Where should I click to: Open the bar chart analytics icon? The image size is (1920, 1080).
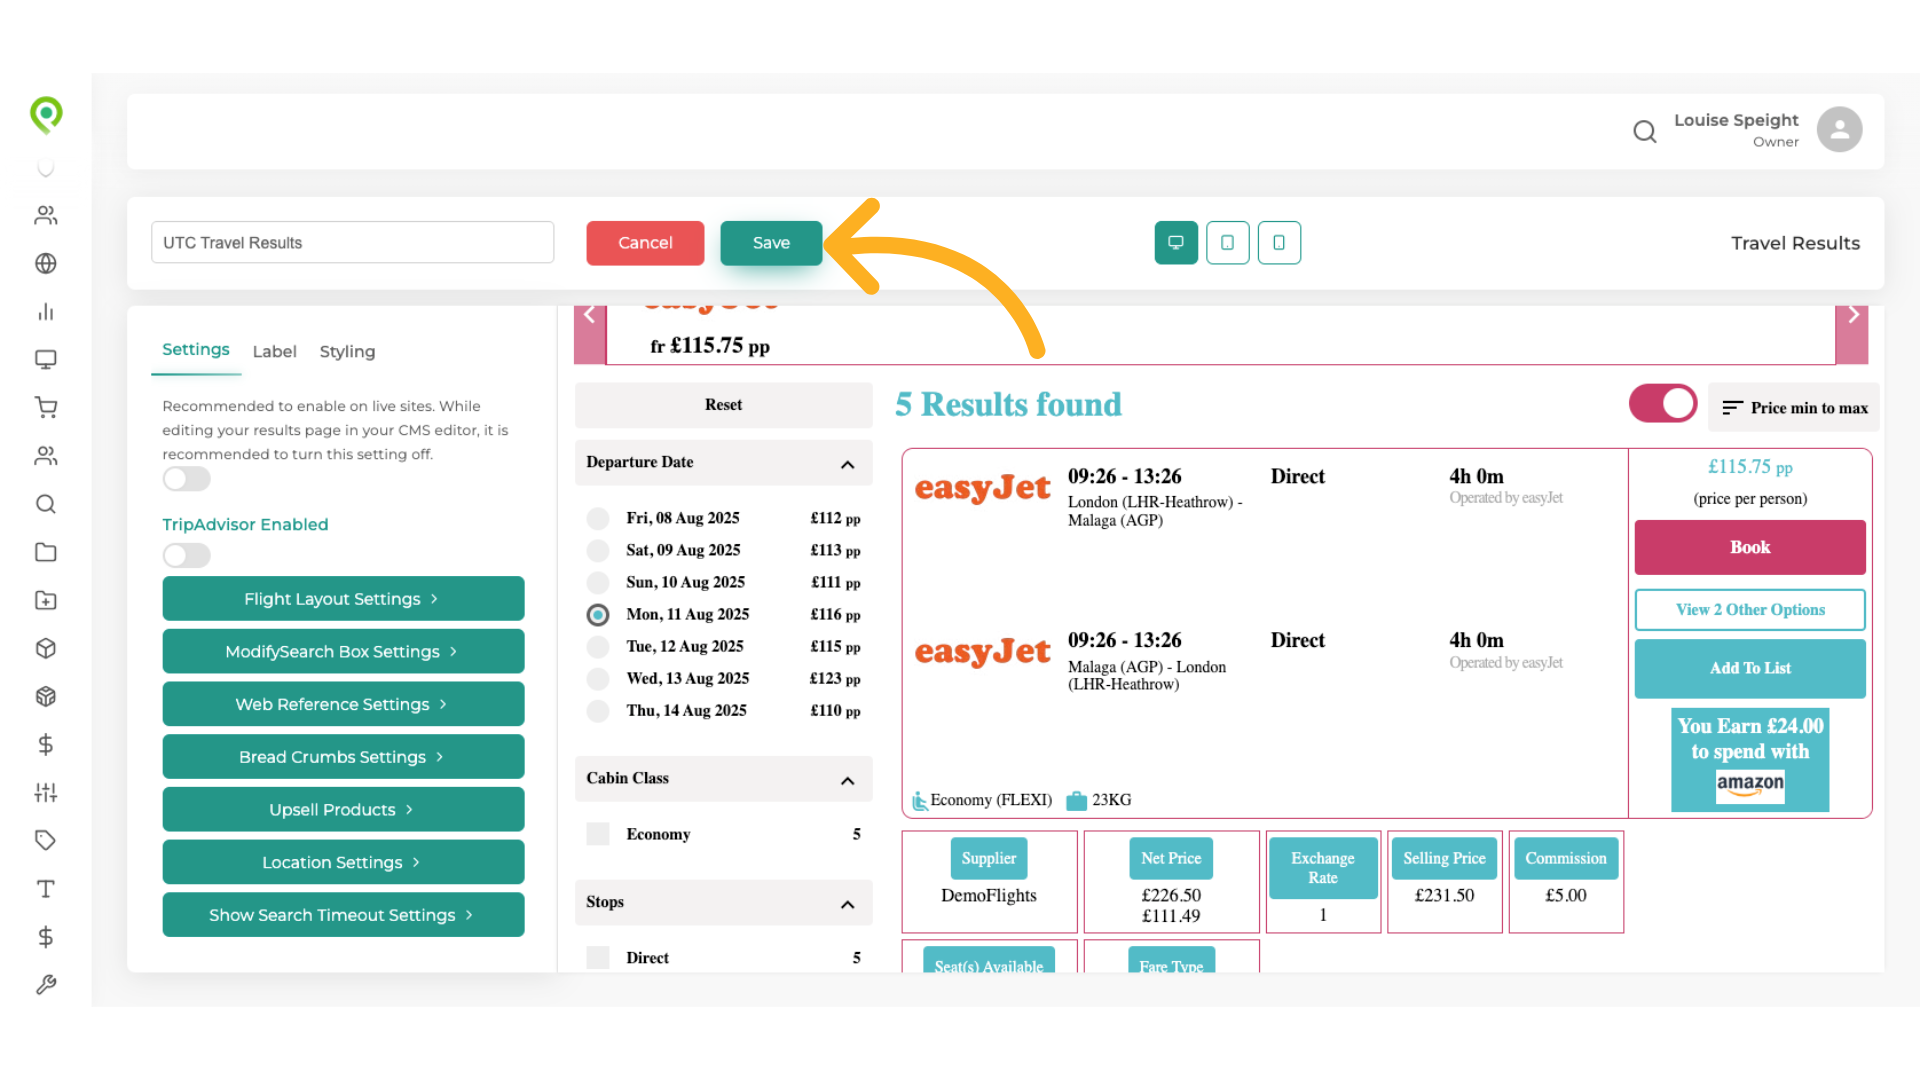tap(45, 312)
